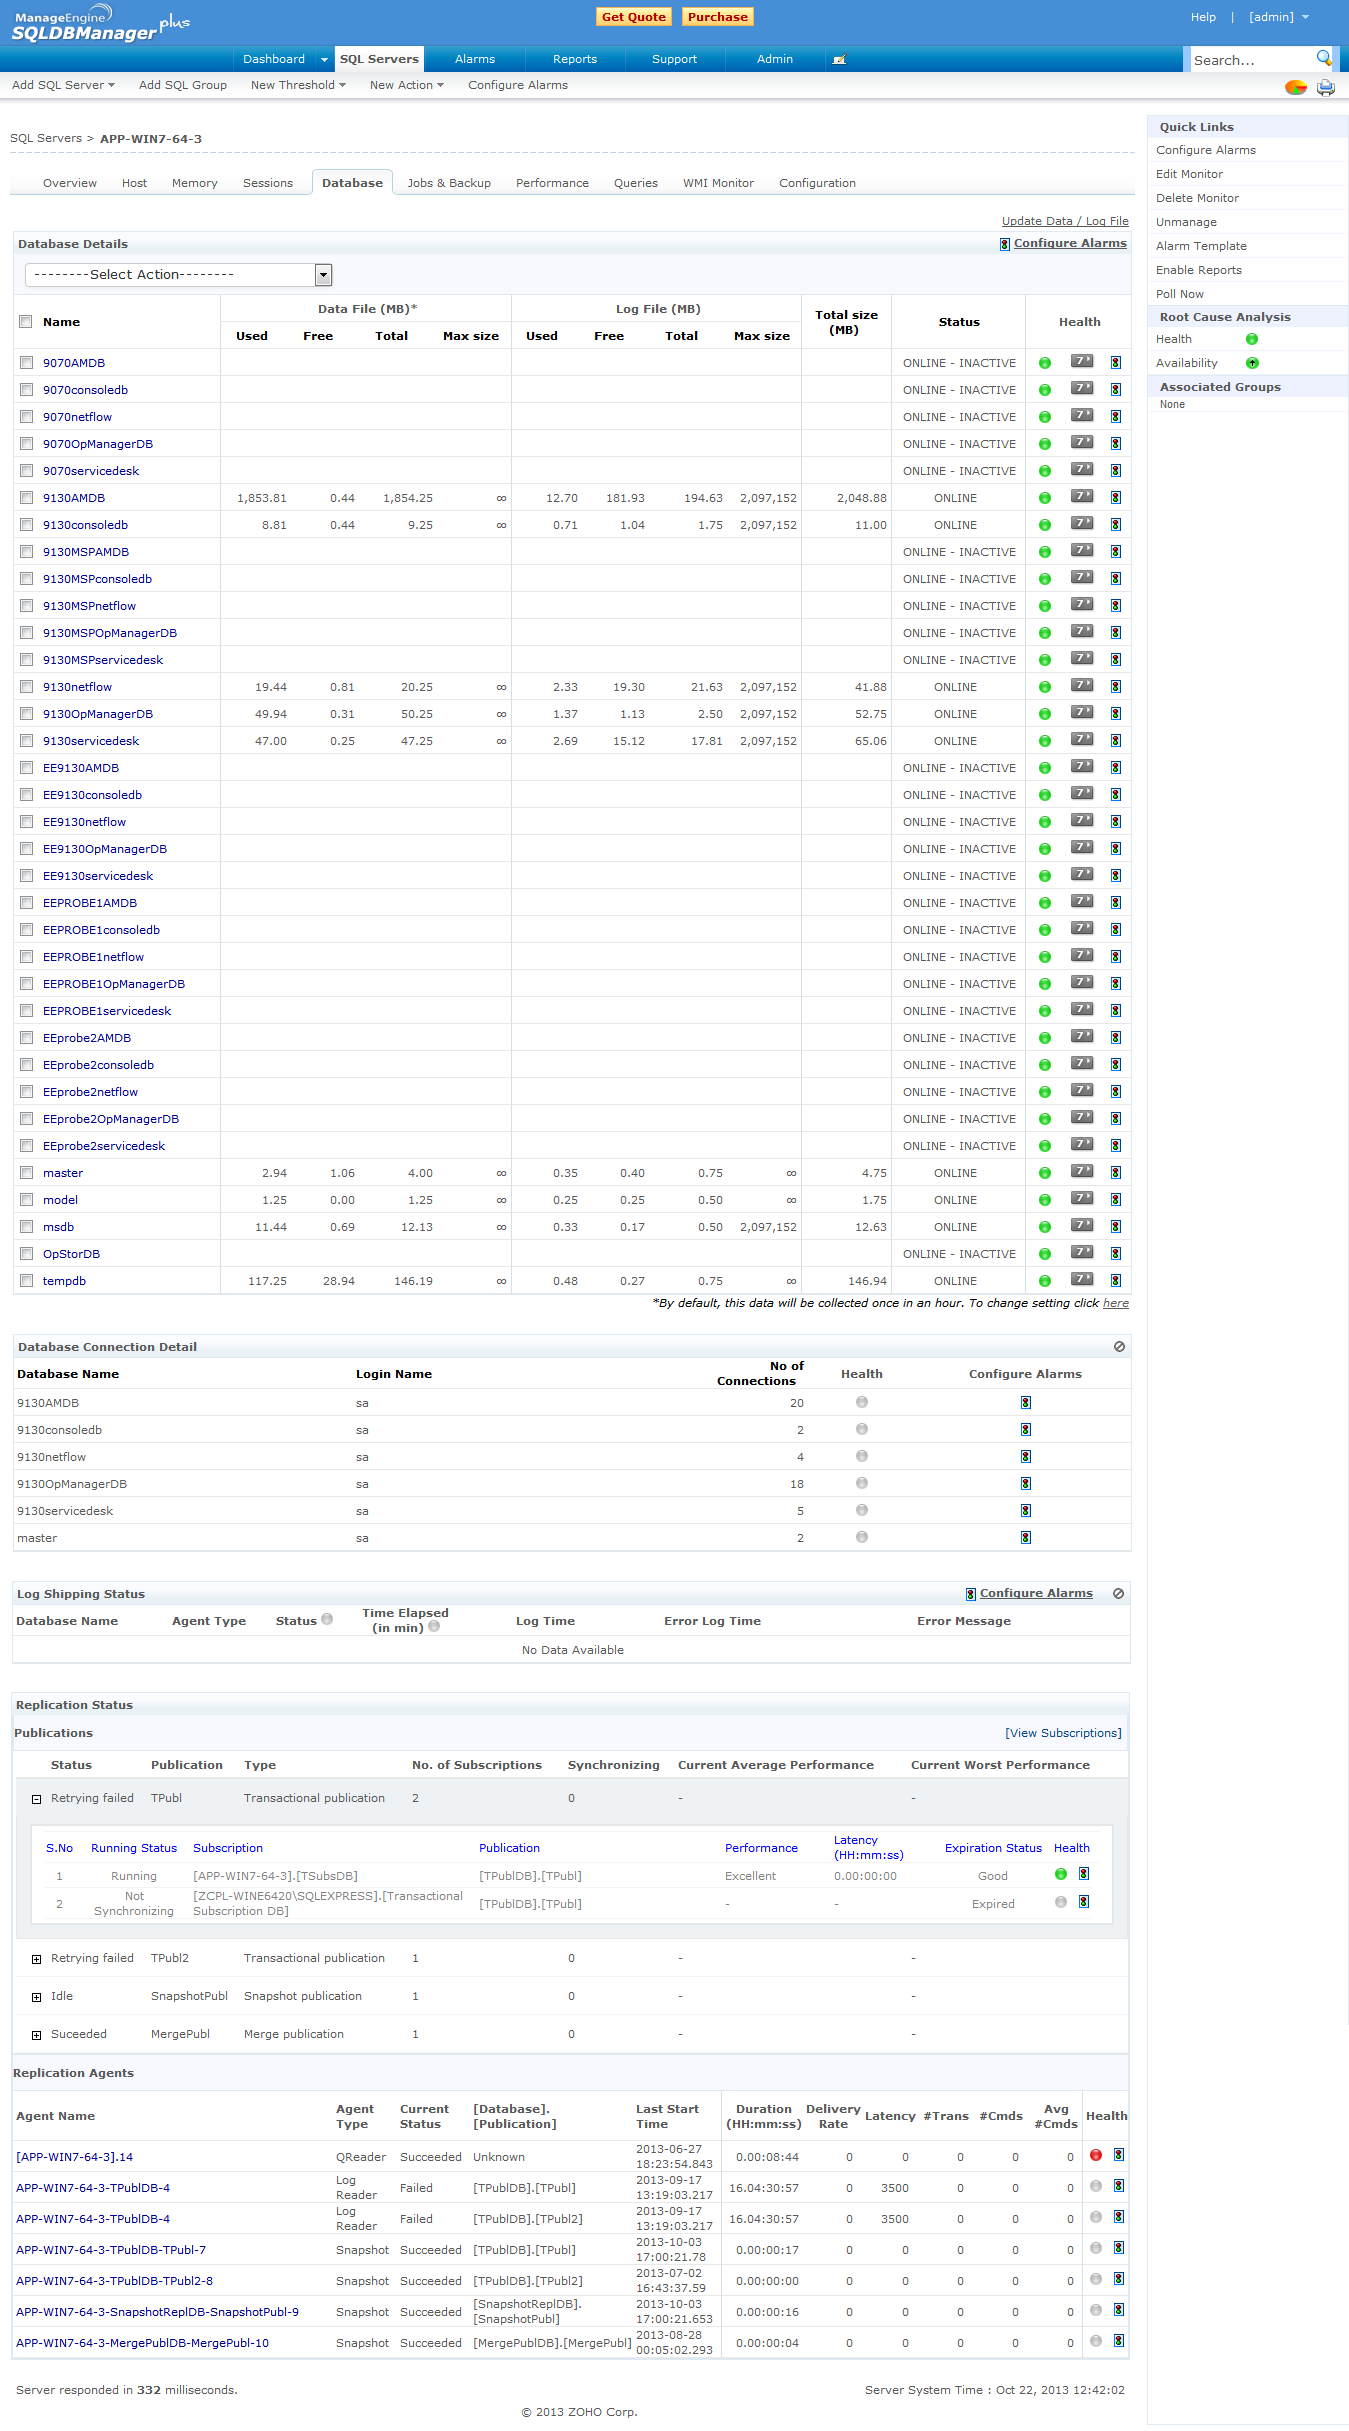The height and width of the screenshot is (2431, 1349).
Task: Click health dot for EE9130AMDB
Action: (x=1045, y=768)
